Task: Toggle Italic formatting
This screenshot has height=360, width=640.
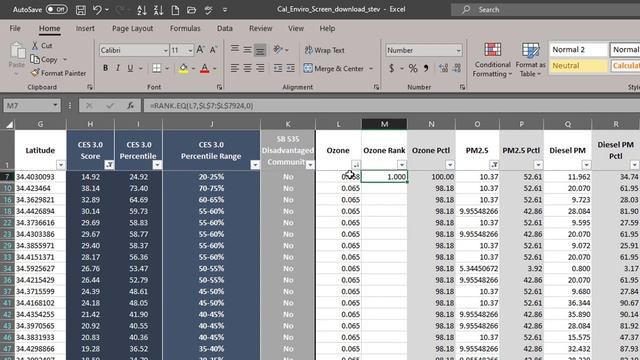Action: click(118, 68)
